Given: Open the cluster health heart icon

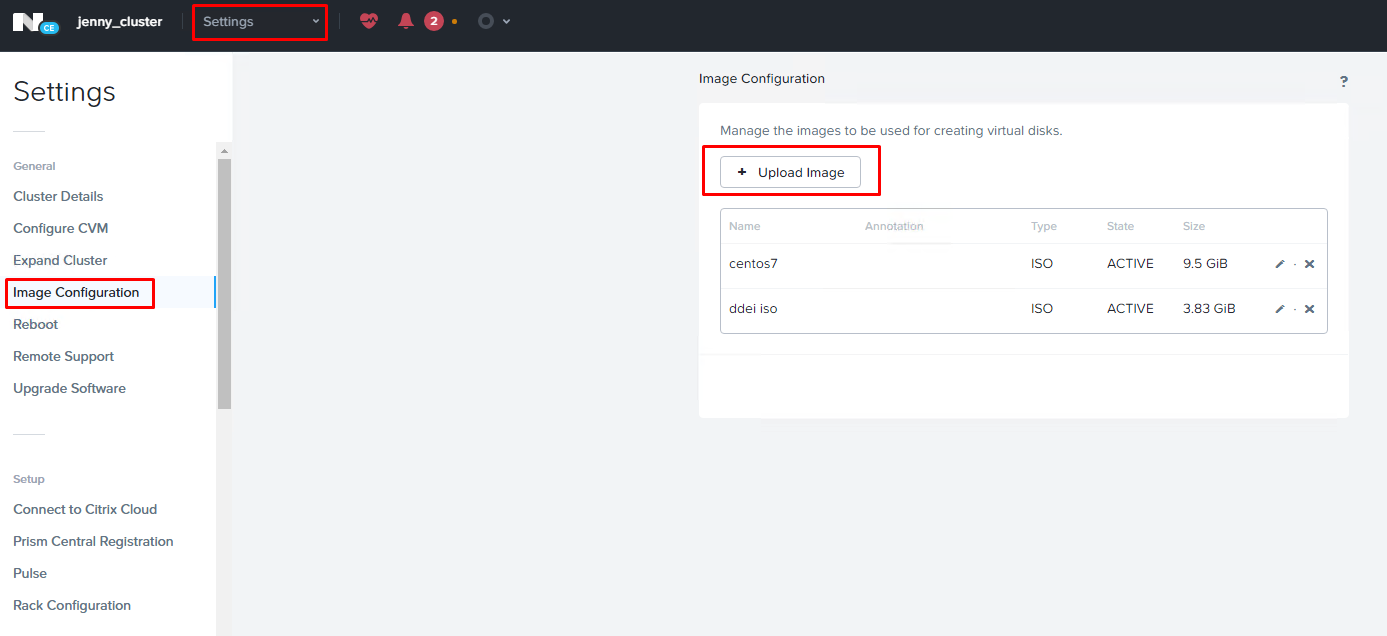Looking at the screenshot, I should (x=369, y=21).
